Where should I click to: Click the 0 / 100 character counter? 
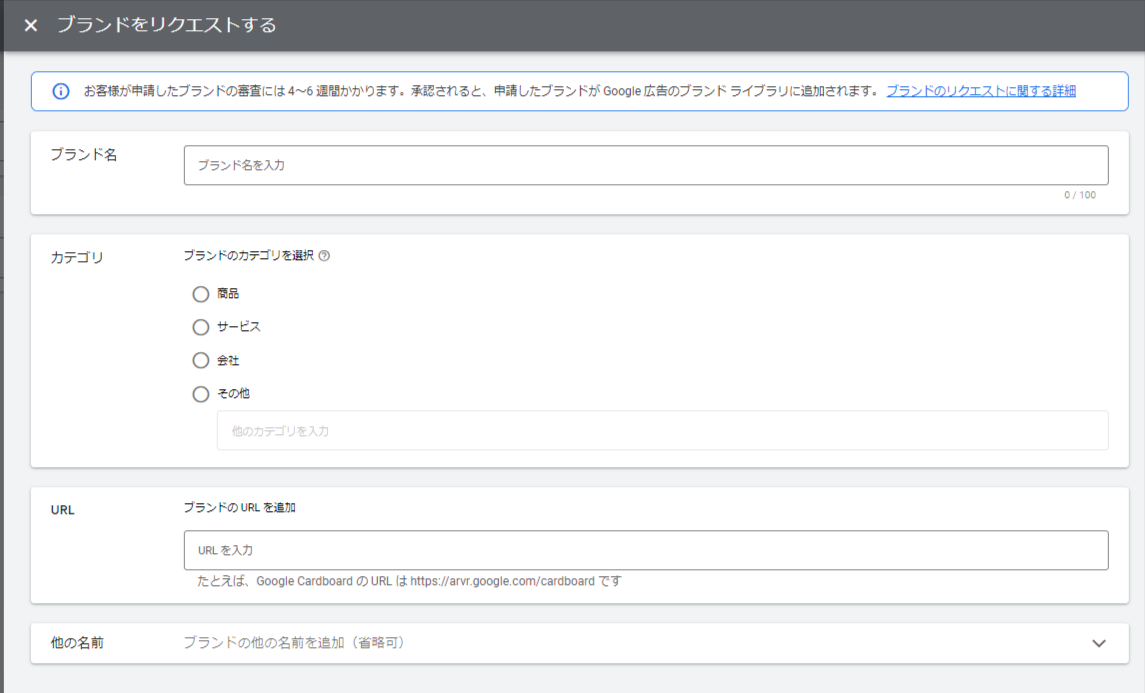point(1079,195)
